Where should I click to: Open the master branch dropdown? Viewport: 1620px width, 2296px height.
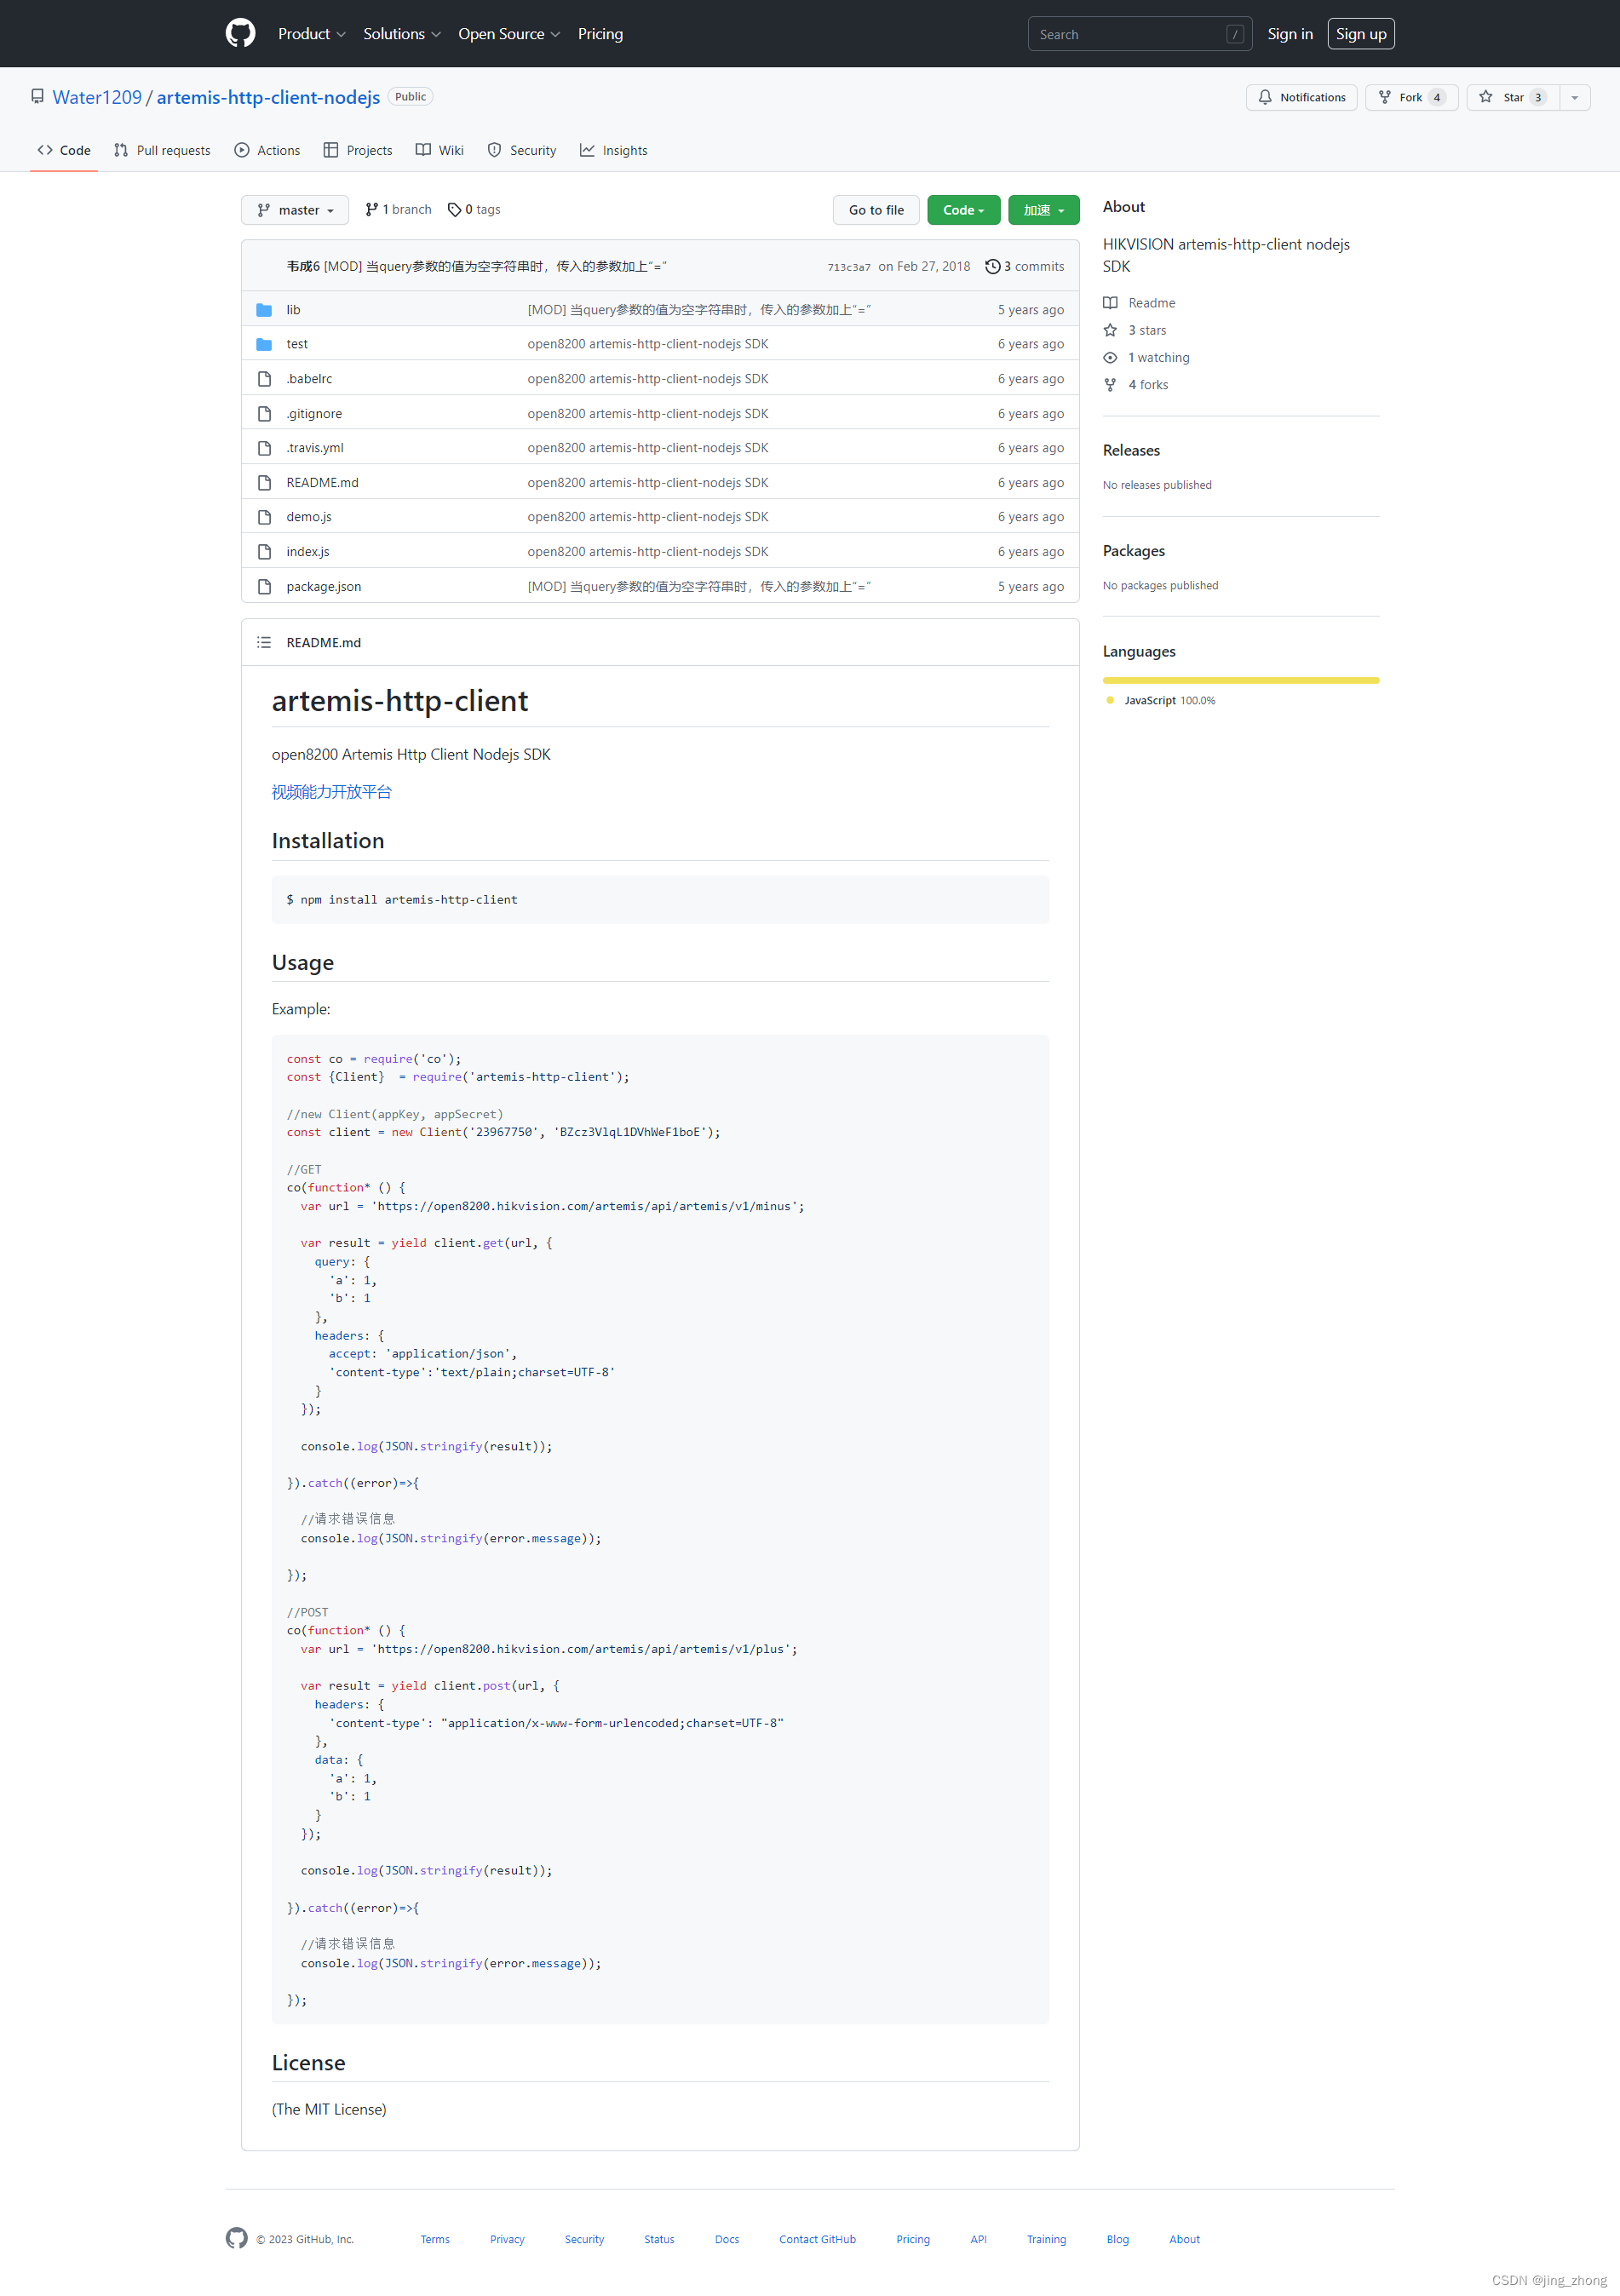pos(295,210)
